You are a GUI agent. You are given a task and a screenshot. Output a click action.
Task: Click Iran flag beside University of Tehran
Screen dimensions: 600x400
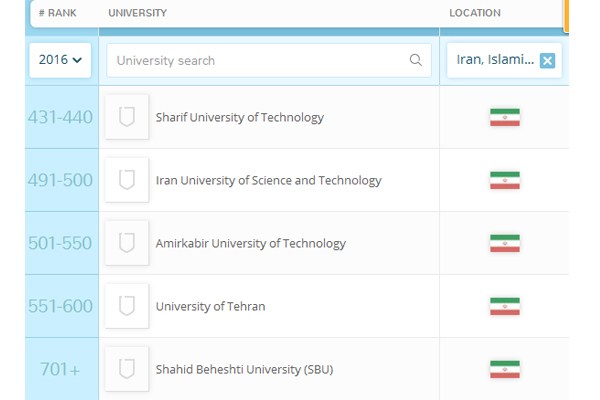tap(504, 306)
